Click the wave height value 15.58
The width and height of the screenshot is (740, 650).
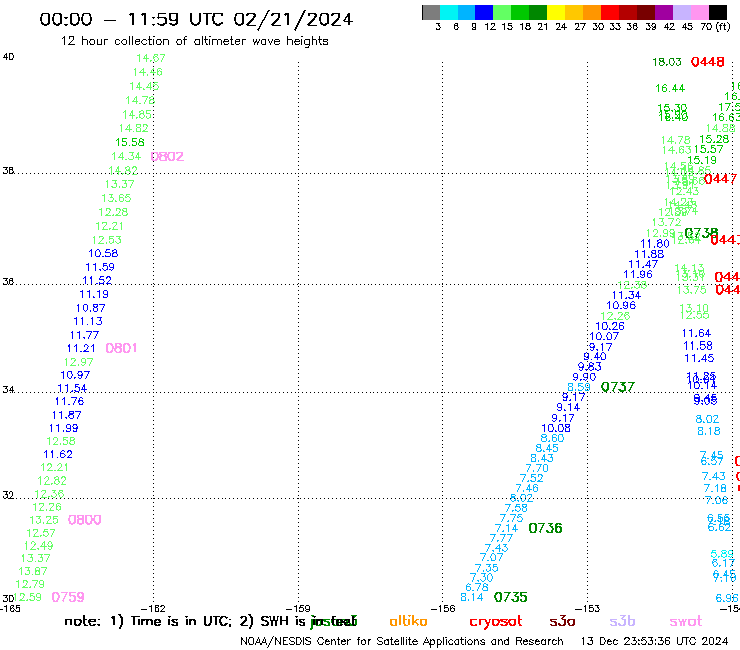pos(130,142)
